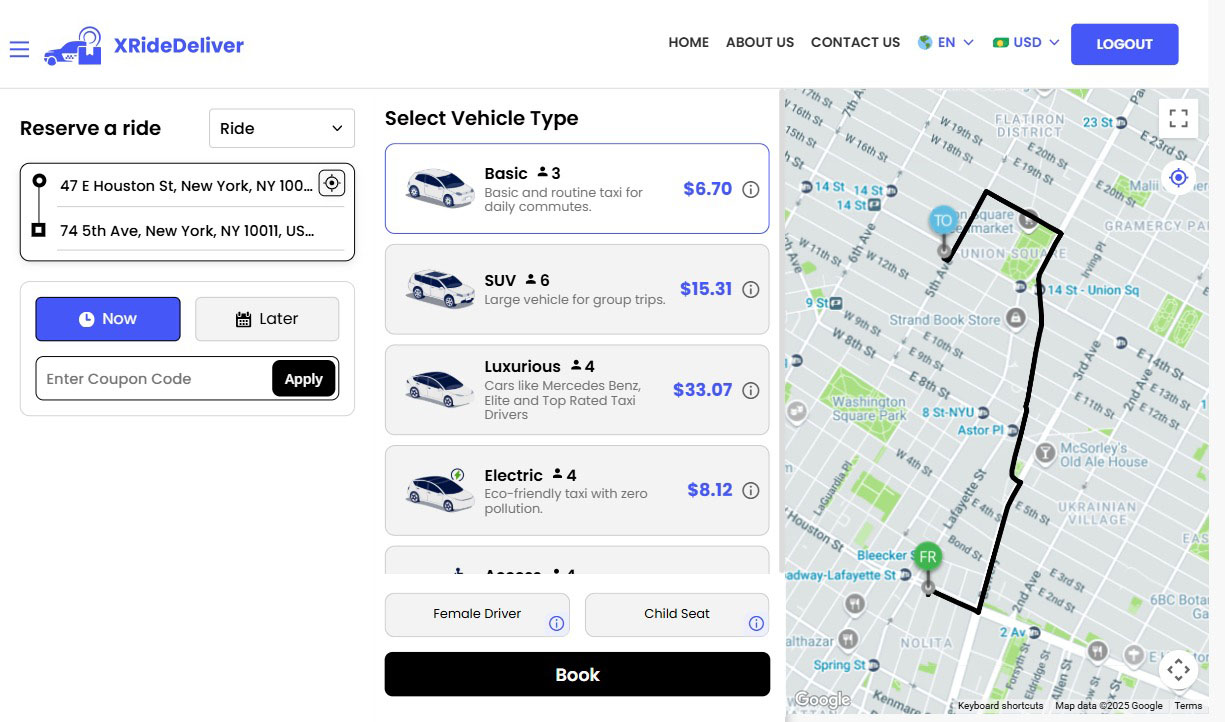Open info tooltip for Basic vehicle price
This screenshot has height=722, width=1225.
tap(751, 189)
